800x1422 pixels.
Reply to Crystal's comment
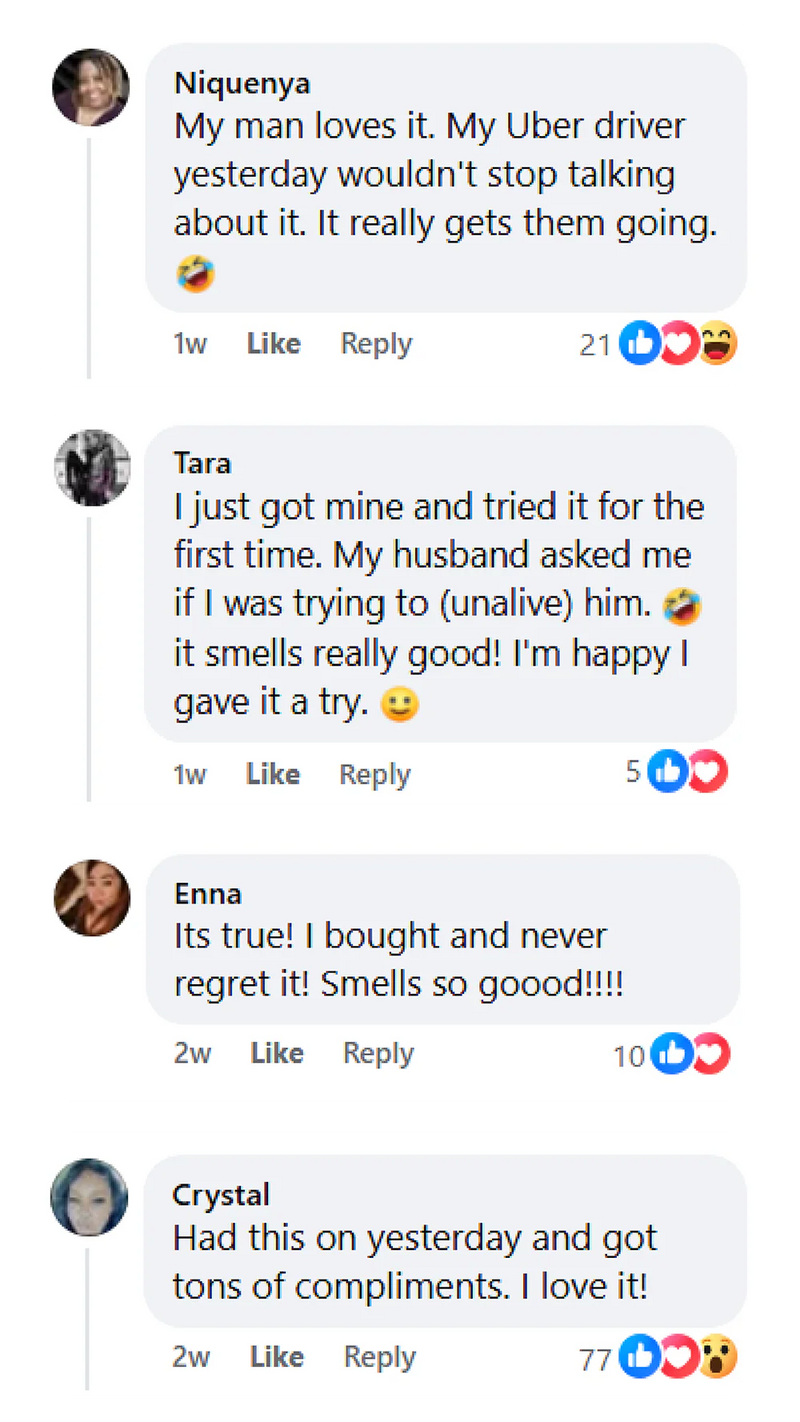pos(379,1357)
